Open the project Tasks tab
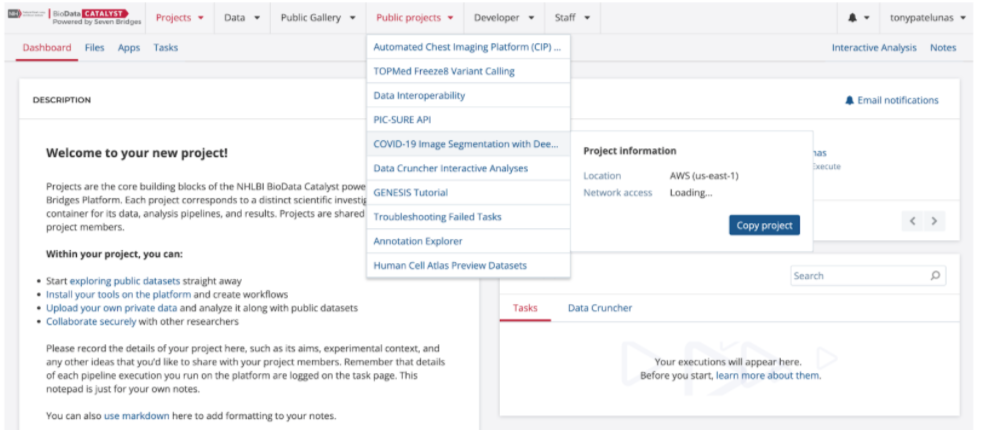 pos(166,48)
